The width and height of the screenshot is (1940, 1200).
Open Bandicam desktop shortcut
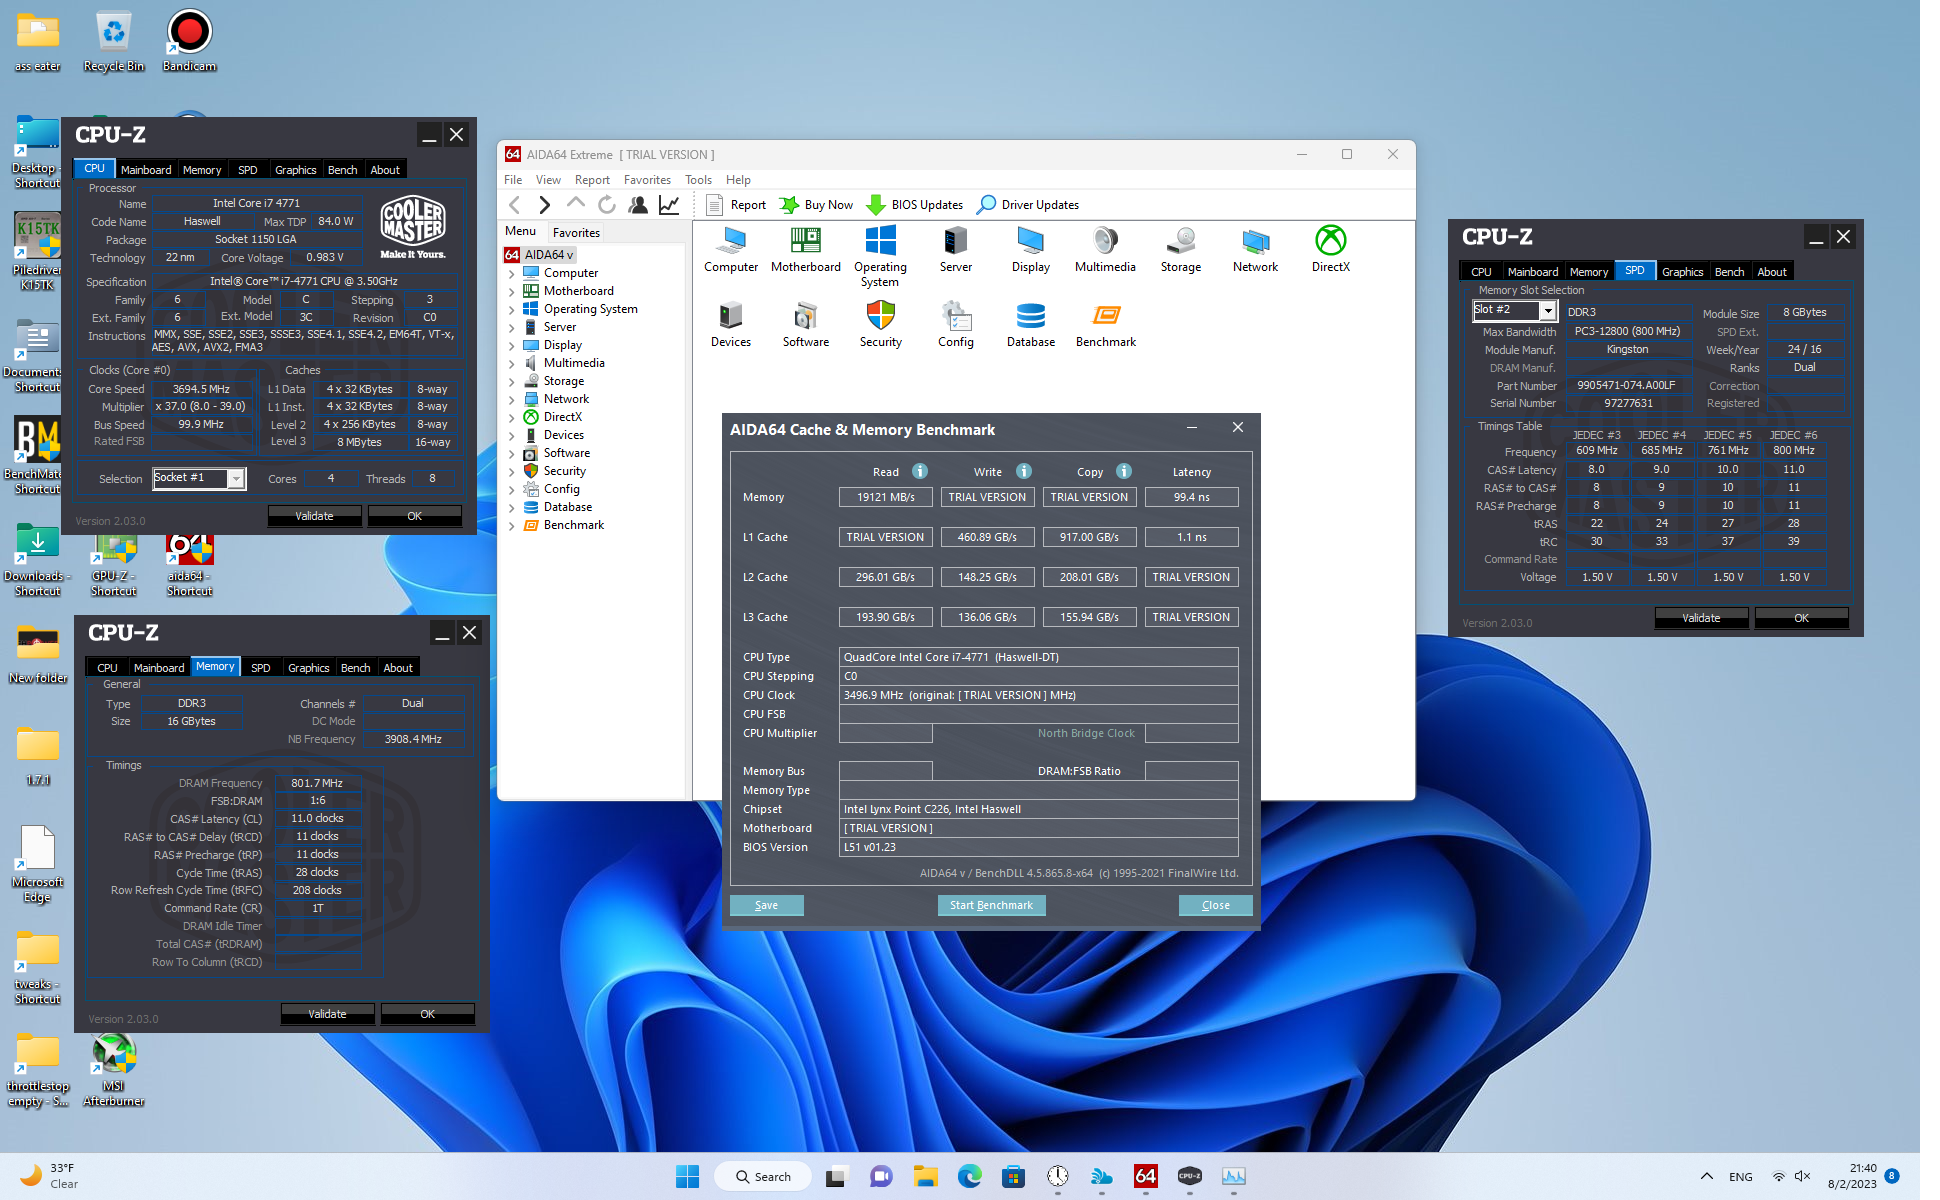pyautogui.click(x=189, y=41)
